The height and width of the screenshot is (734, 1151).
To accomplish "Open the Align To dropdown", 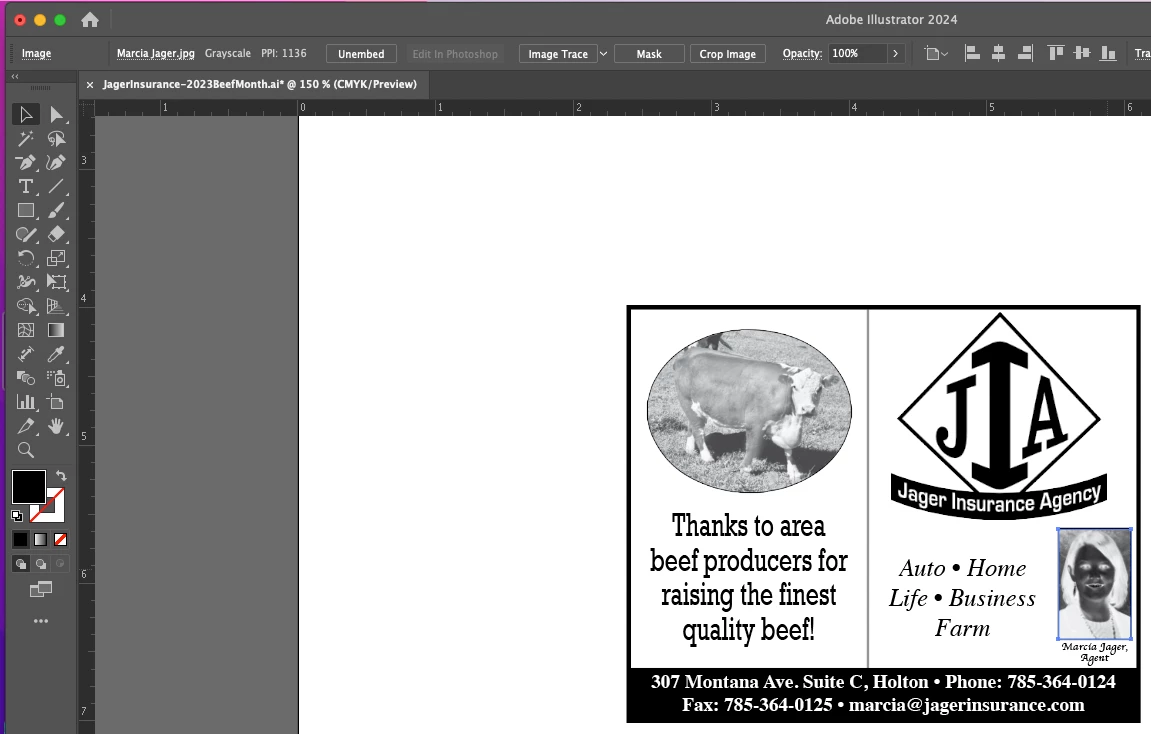I will coord(936,54).
